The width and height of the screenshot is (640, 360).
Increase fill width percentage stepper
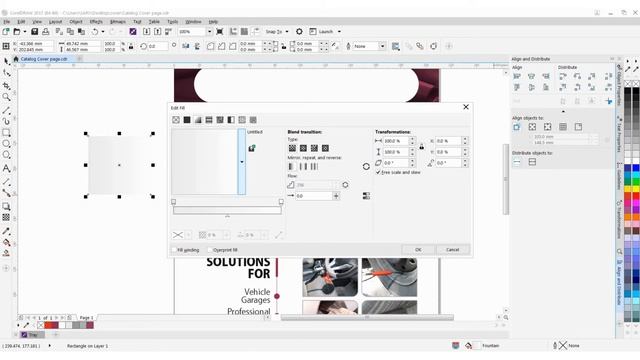pyautogui.click(x=412, y=139)
